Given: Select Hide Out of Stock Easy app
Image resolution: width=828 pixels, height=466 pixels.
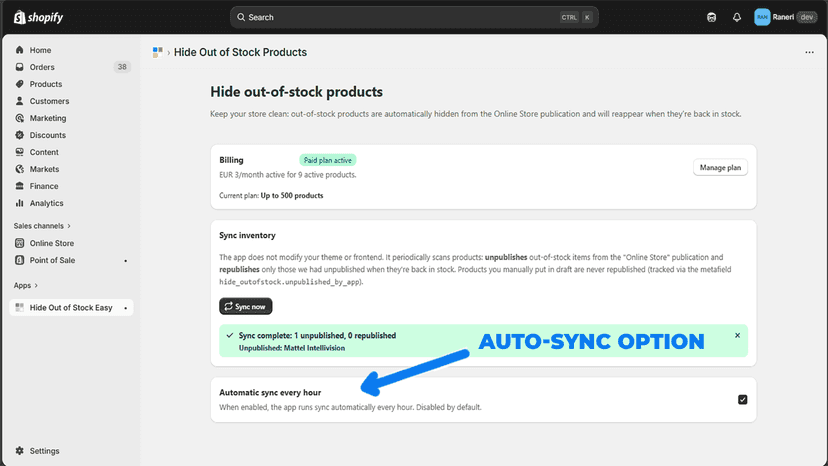Looking at the screenshot, I should pyautogui.click(x=71, y=307).
